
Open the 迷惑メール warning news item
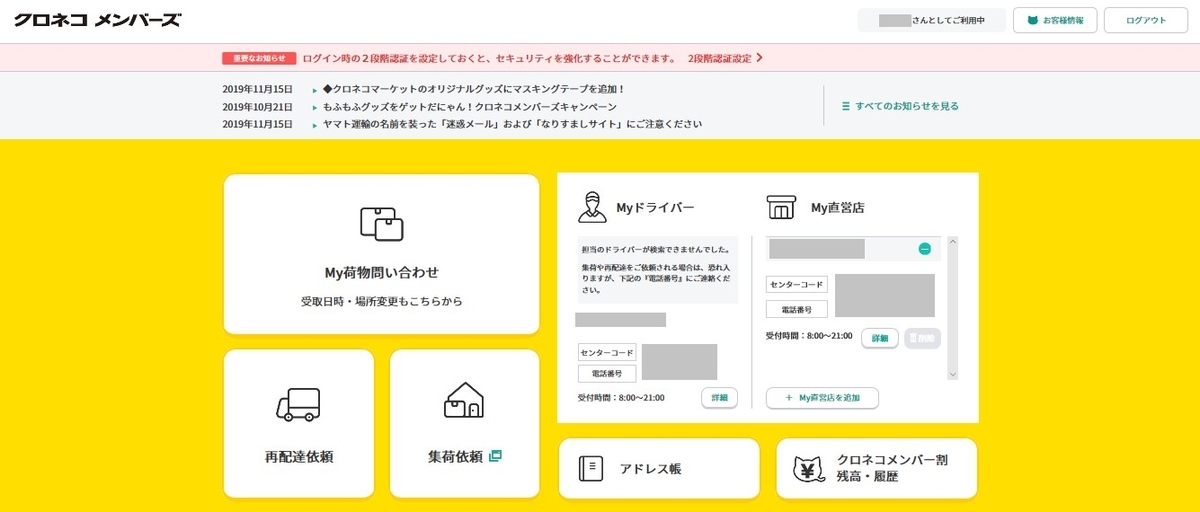(512, 124)
